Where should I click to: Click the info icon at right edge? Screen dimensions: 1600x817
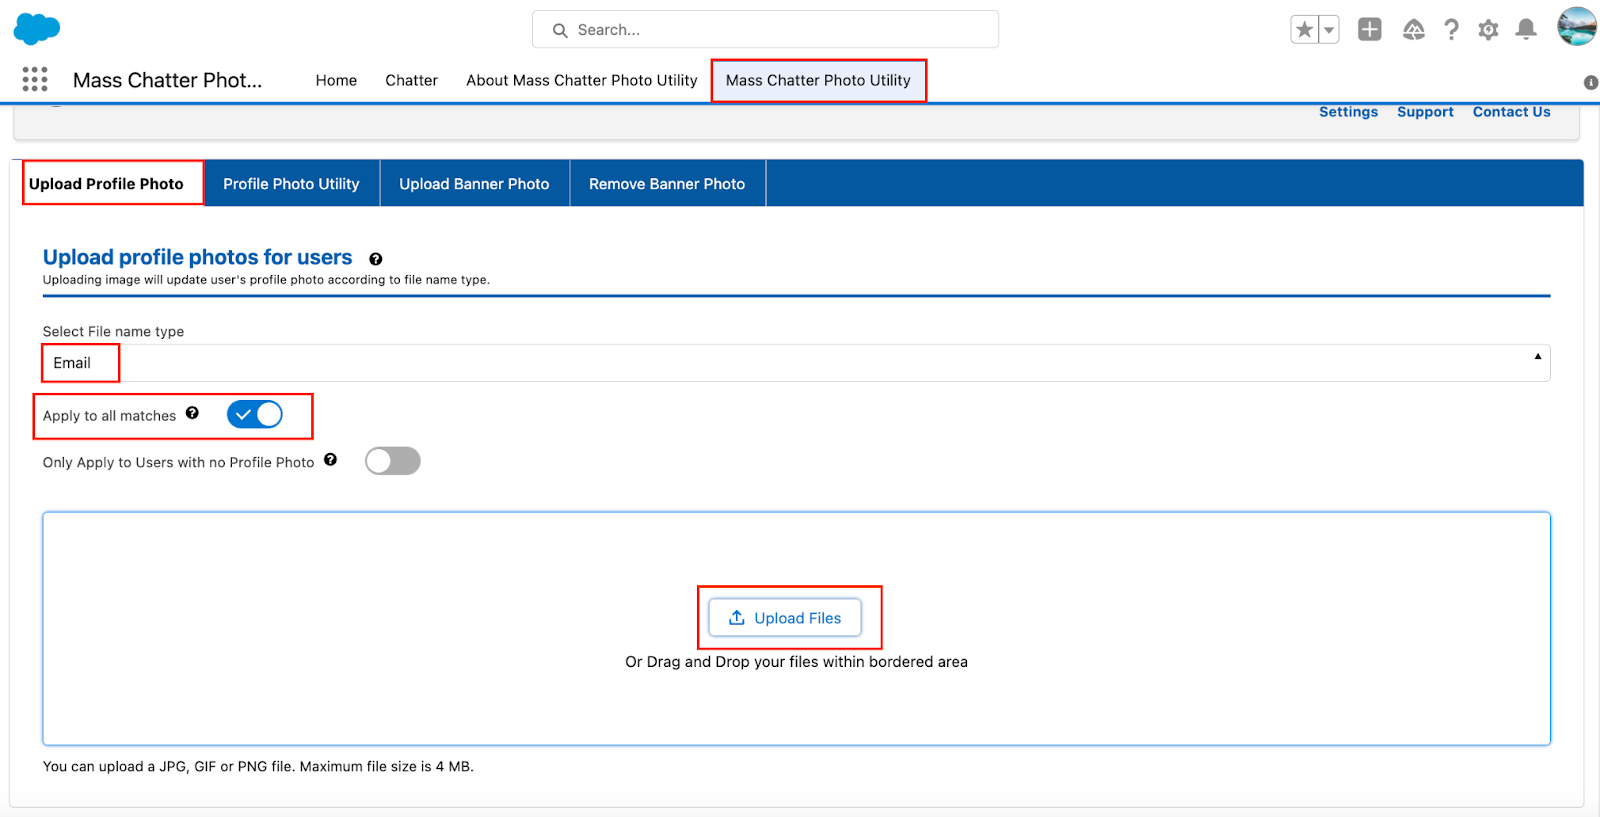(1590, 83)
